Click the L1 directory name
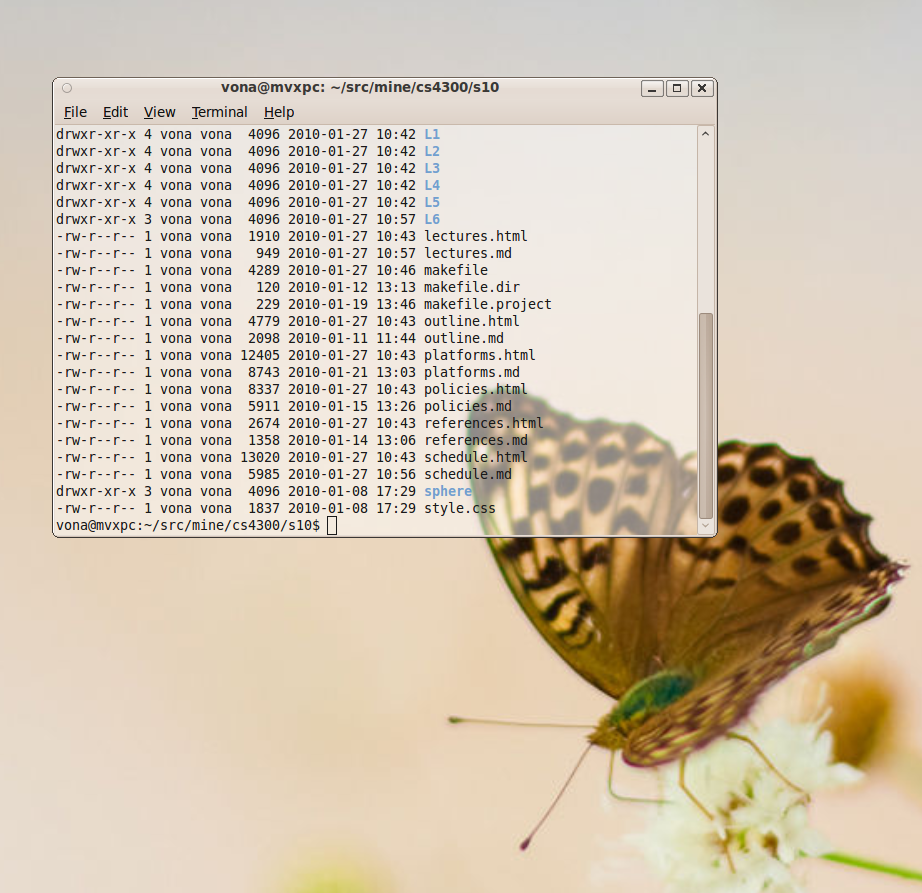The image size is (922, 893). pyautogui.click(x=432, y=134)
